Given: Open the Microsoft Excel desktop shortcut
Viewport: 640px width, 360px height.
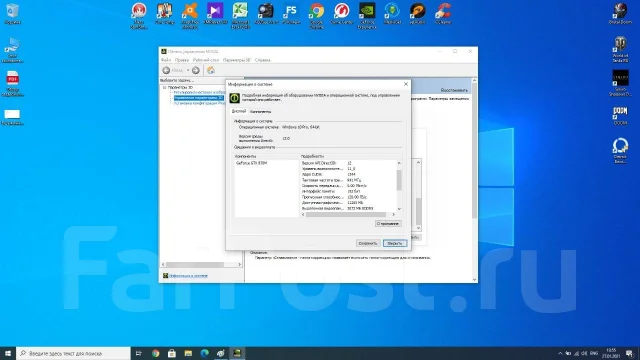Looking at the screenshot, I should [240, 15].
